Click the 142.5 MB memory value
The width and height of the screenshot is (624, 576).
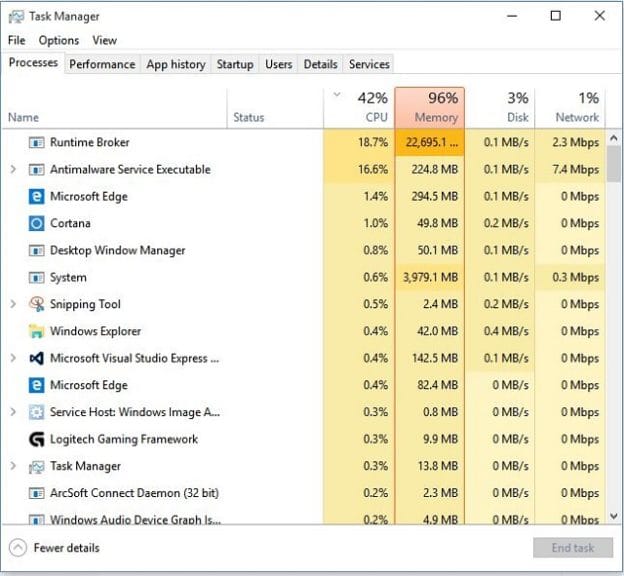pyautogui.click(x=435, y=358)
